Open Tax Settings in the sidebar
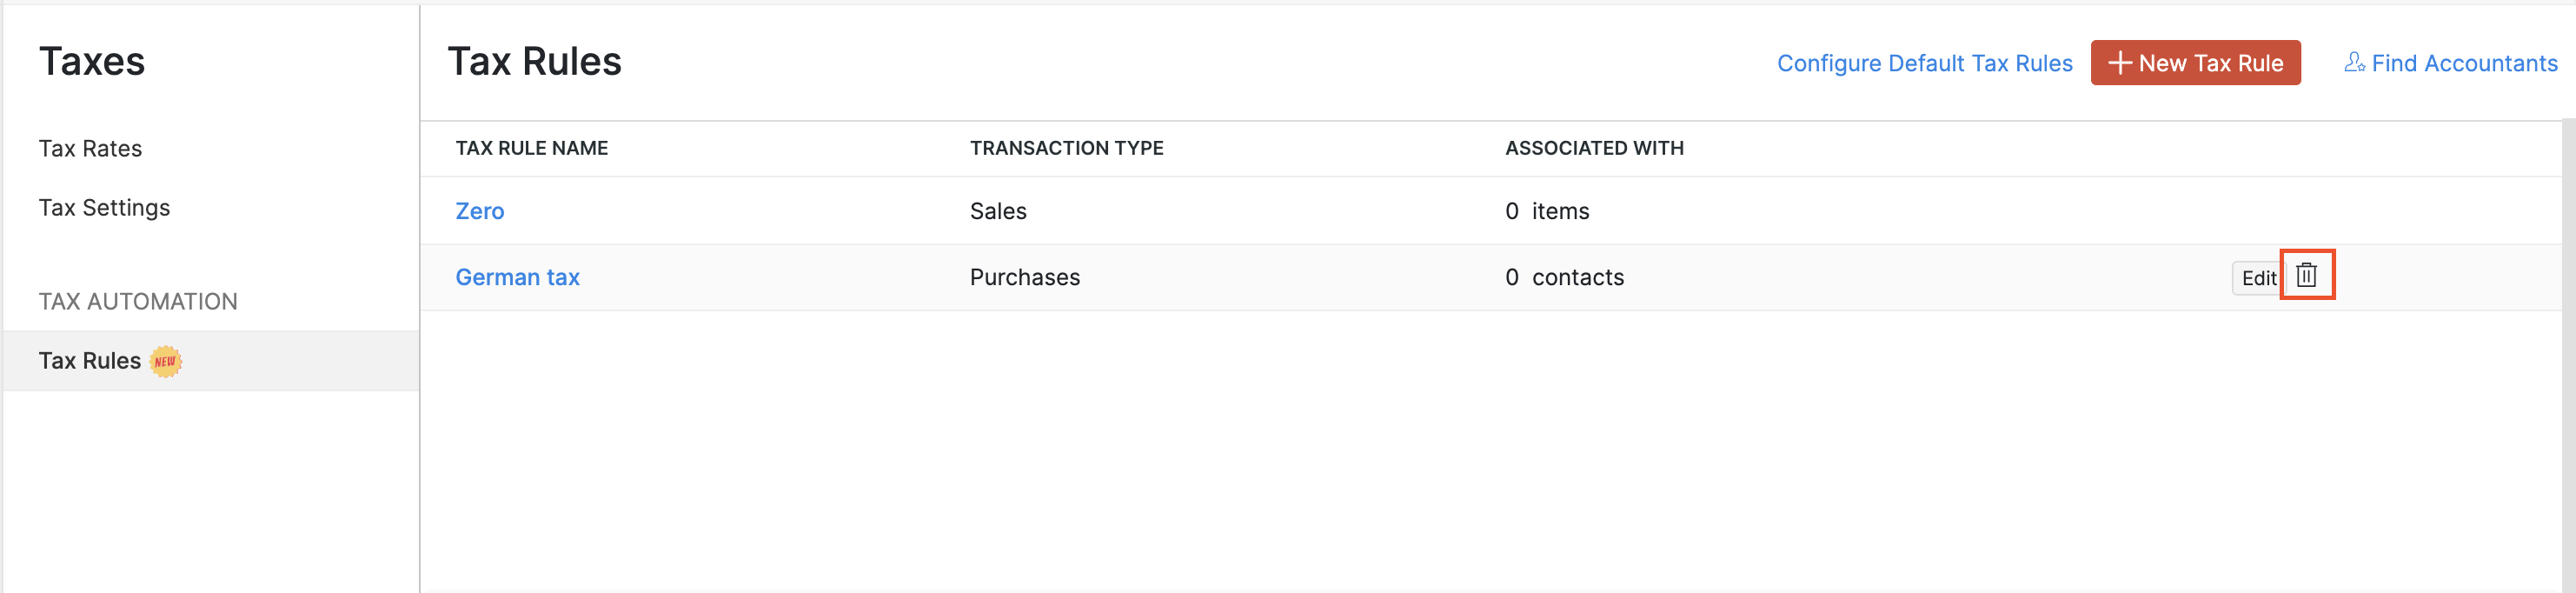 click(104, 207)
